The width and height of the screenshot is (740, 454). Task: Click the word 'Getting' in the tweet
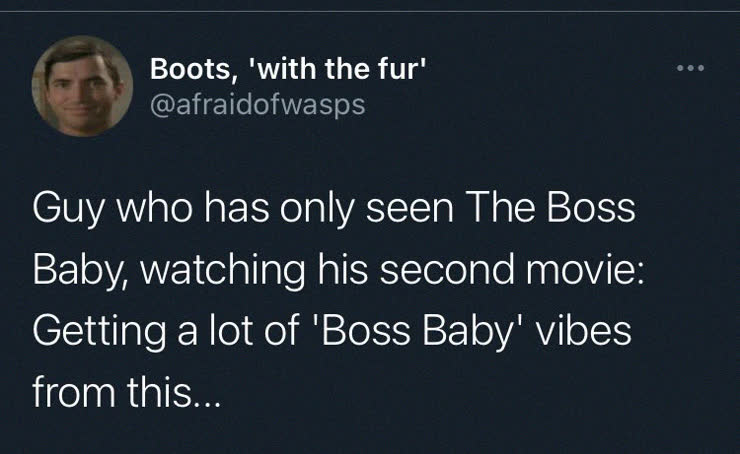click(x=99, y=332)
